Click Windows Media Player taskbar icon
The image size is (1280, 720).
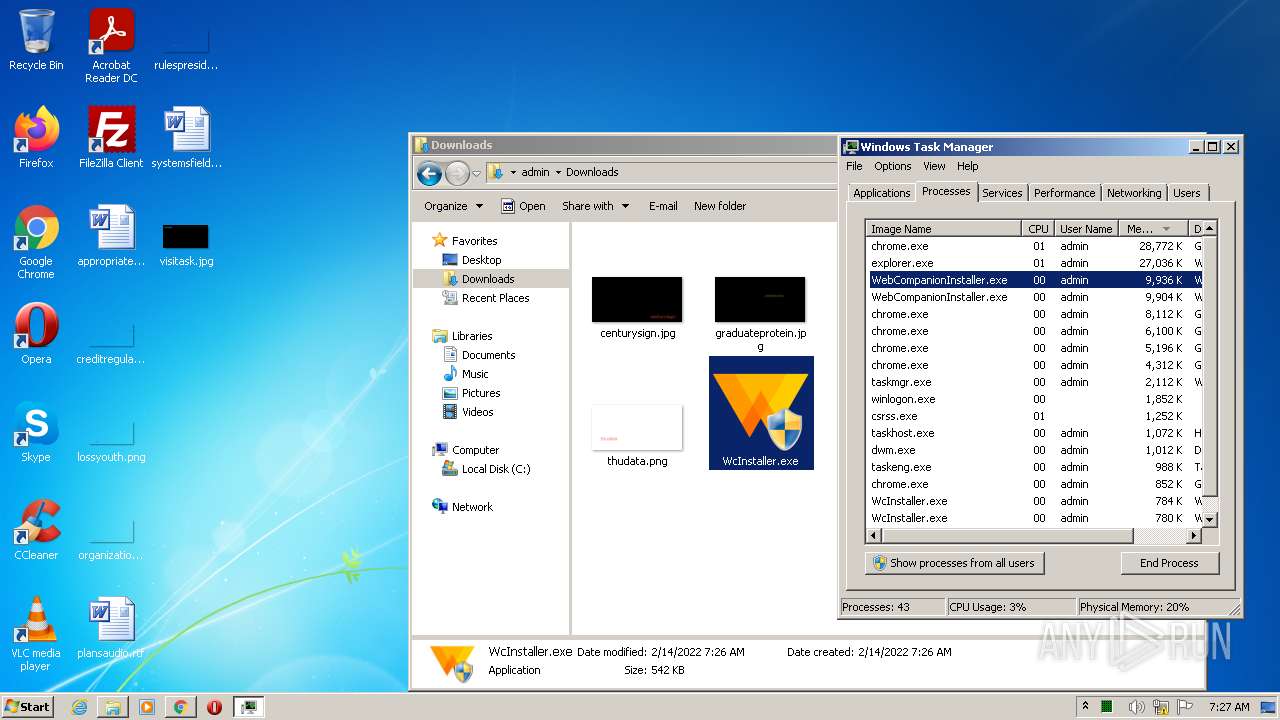tap(147, 707)
